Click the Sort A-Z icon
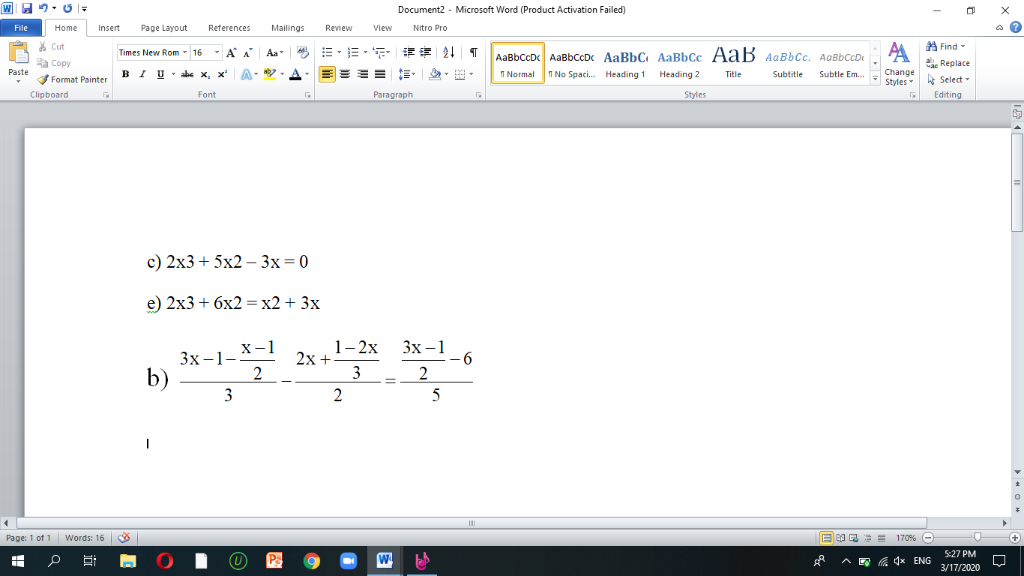 [x=449, y=52]
